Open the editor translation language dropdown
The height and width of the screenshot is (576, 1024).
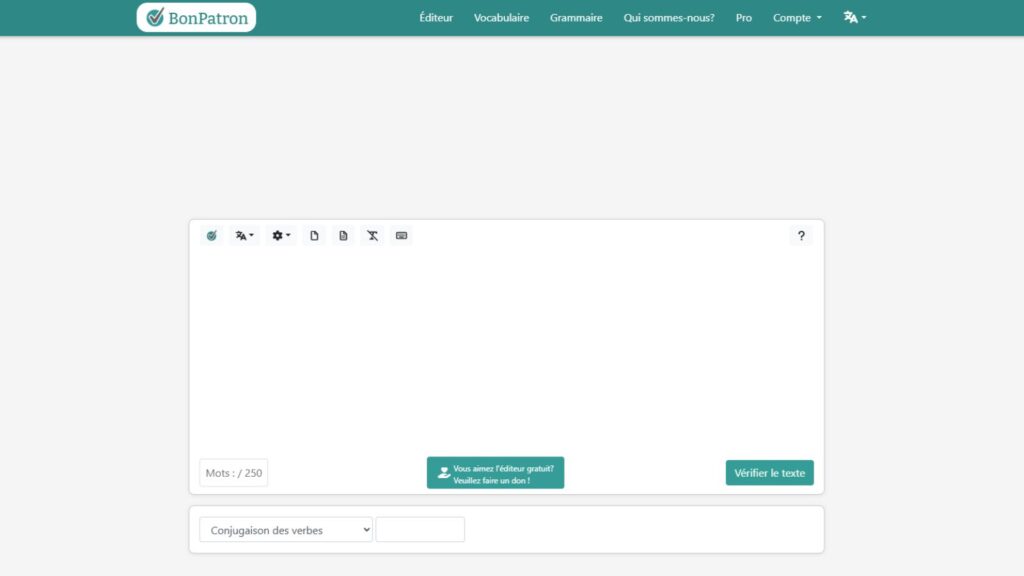coord(244,236)
